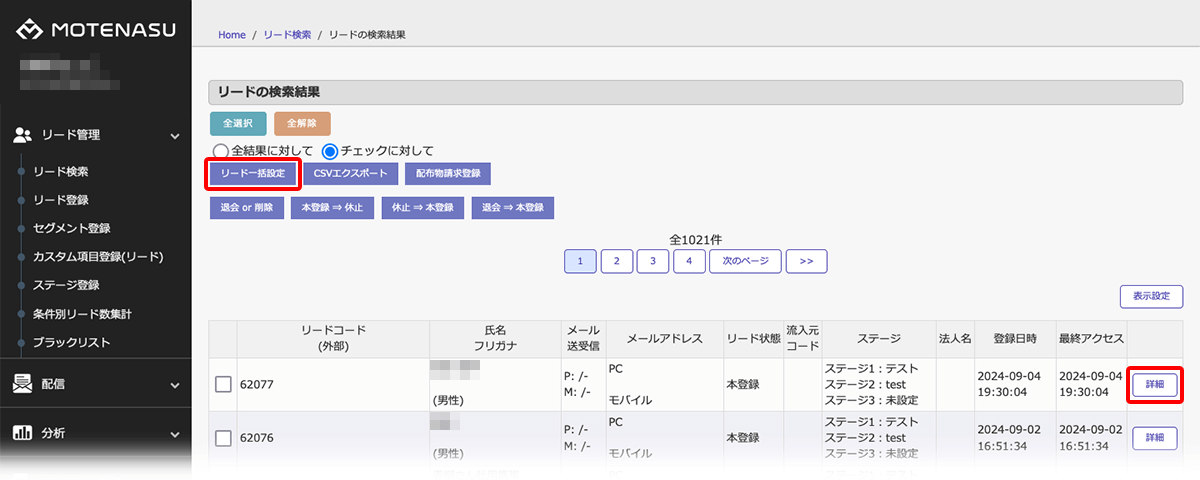Expand the 分析 sidebar section chevron
This screenshot has height=480, width=1200.
(x=175, y=434)
